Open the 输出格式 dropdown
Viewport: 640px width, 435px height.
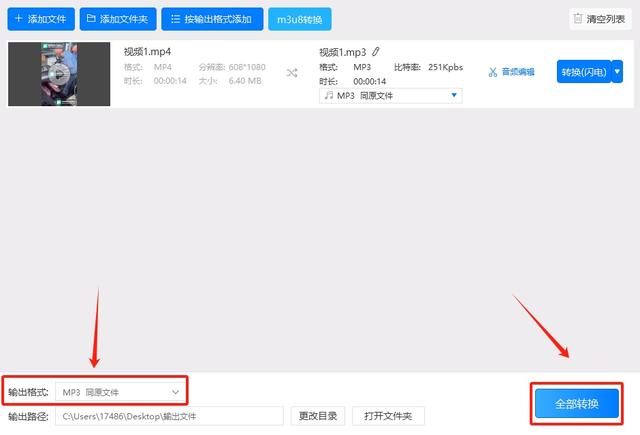coord(120,392)
